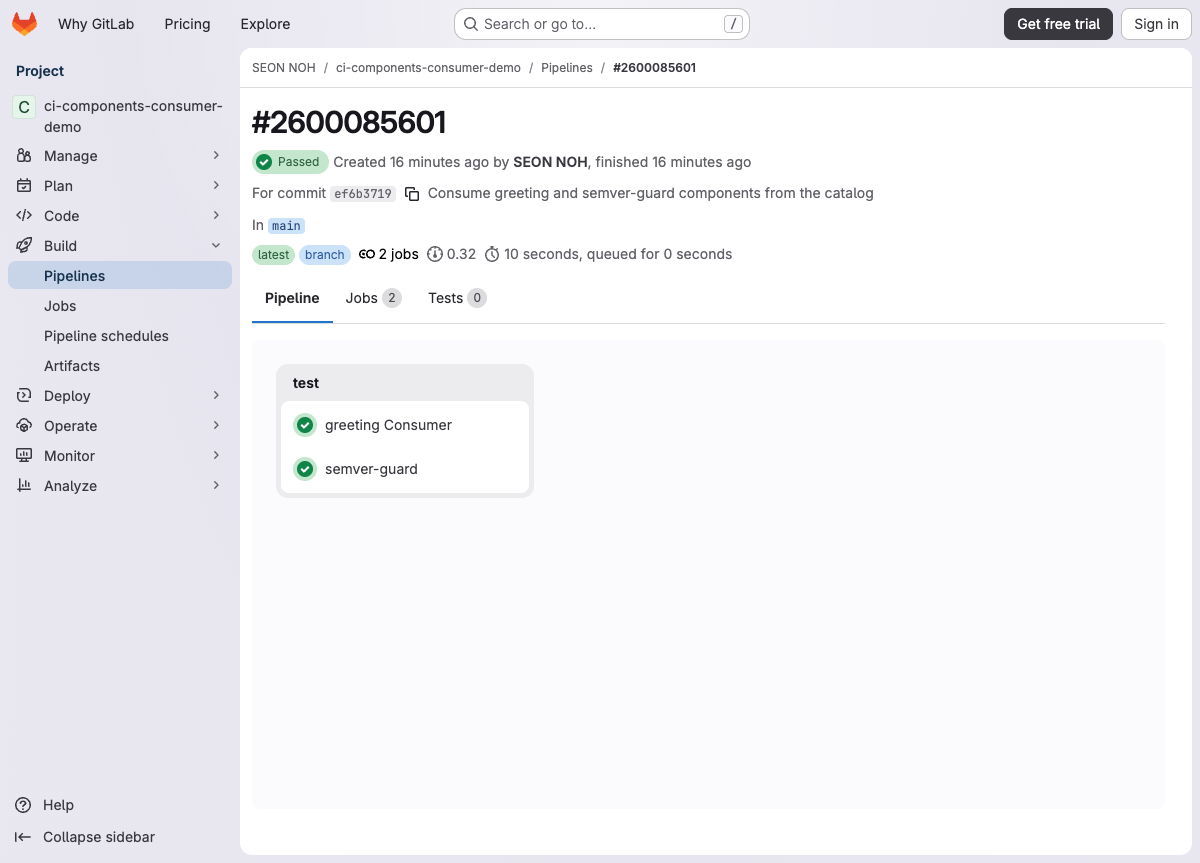The height and width of the screenshot is (863, 1200).
Task: Click the greeting Consumer passed status icon
Action: [x=305, y=425]
